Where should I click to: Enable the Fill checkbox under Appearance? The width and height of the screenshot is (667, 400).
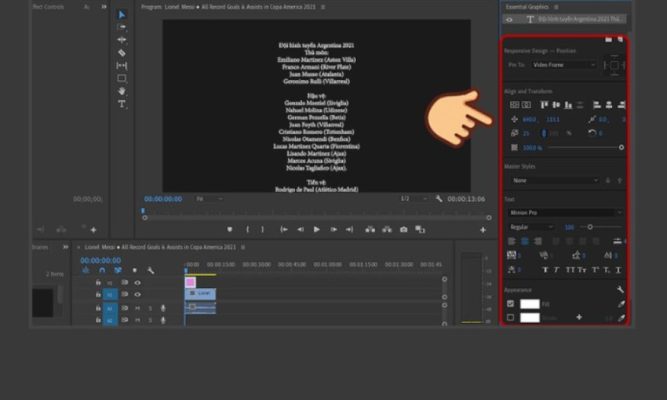click(511, 303)
